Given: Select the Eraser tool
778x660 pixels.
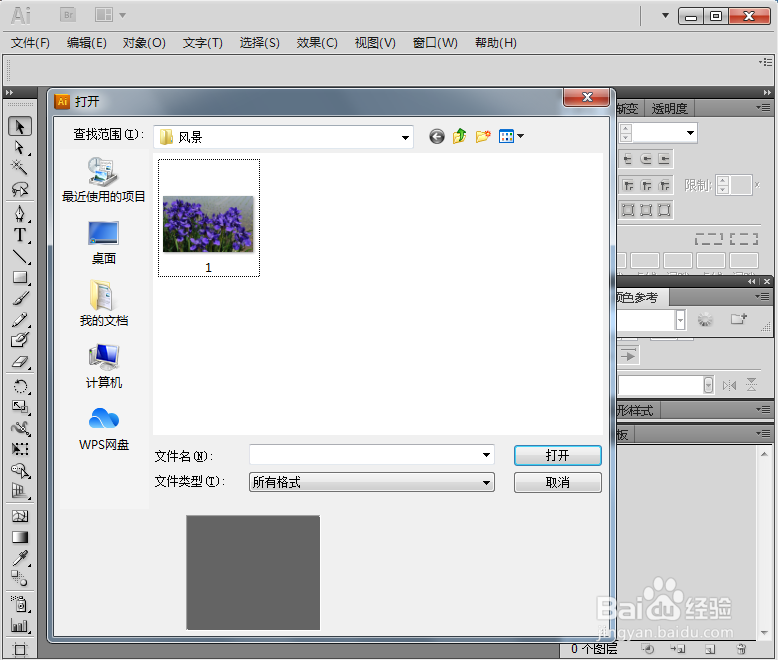Looking at the screenshot, I should point(20,362).
